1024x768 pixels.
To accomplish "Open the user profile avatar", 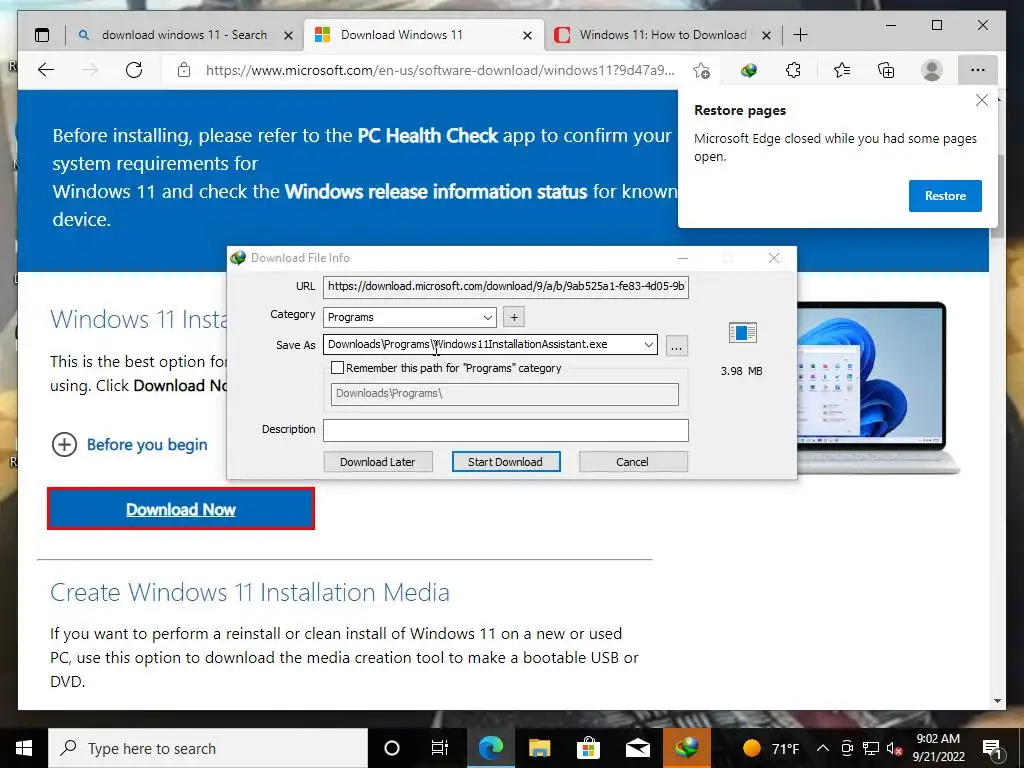I will [x=932, y=70].
